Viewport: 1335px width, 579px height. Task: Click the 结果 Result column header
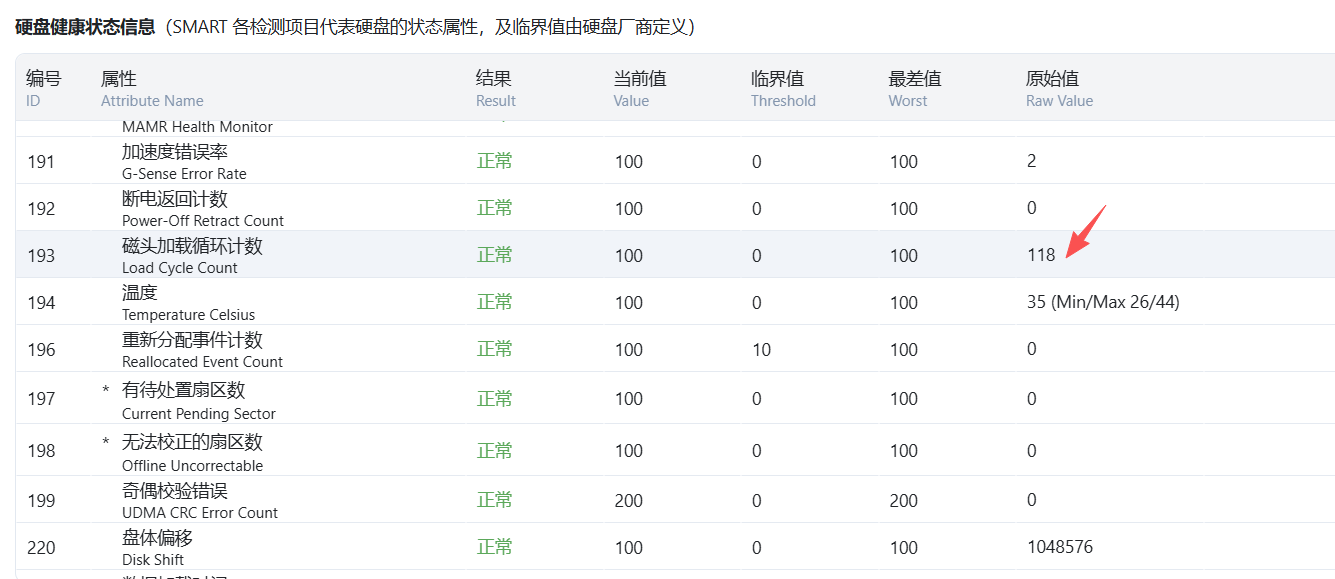click(495, 88)
